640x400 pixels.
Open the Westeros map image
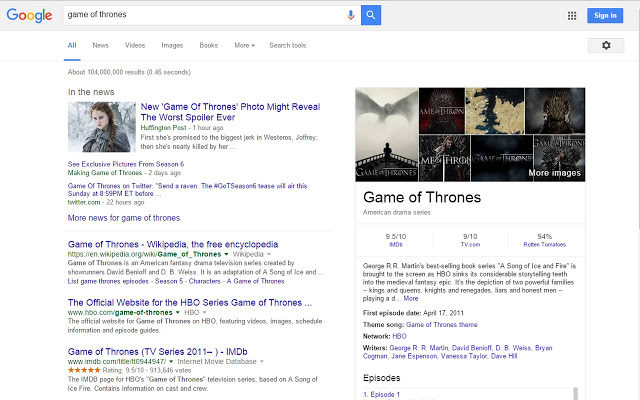[495, 111]
